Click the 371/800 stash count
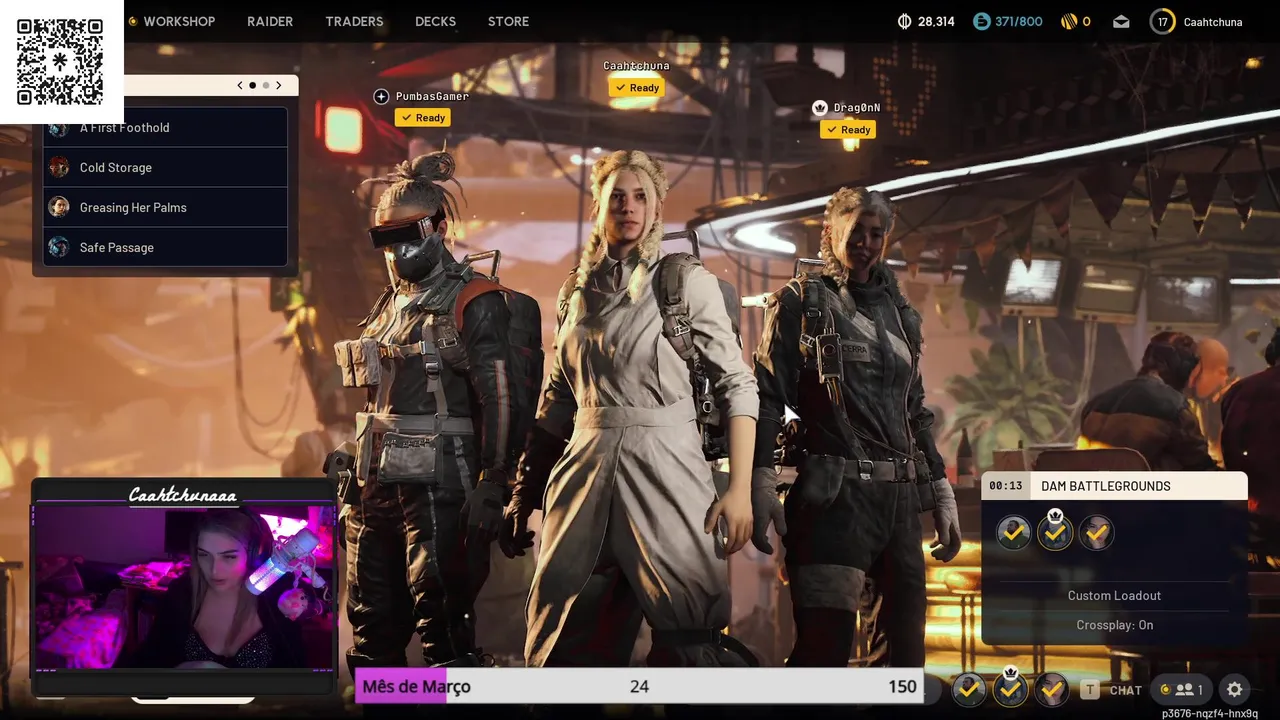This screenshot has height=720, width=1280. [x=1019, y=21]
